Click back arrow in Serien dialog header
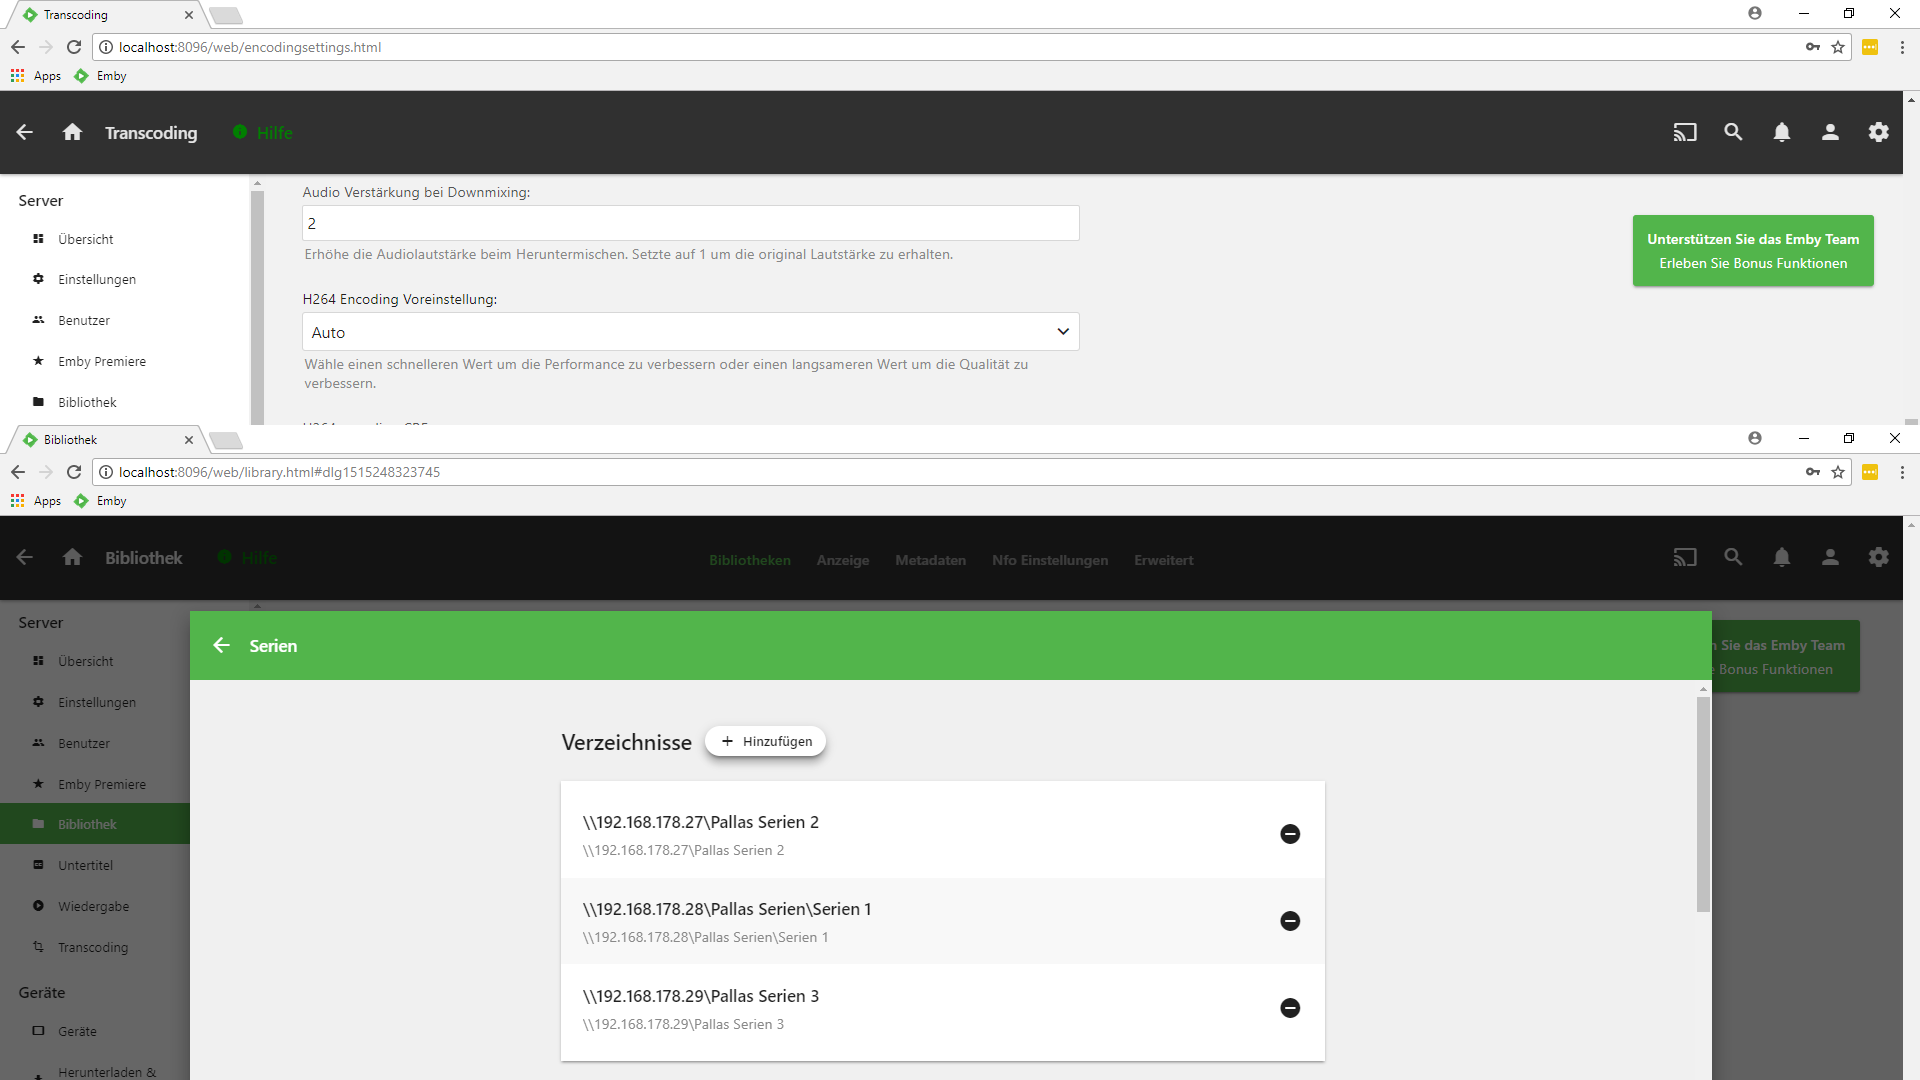The image size is (1920, 1080). tap(222, 645)
